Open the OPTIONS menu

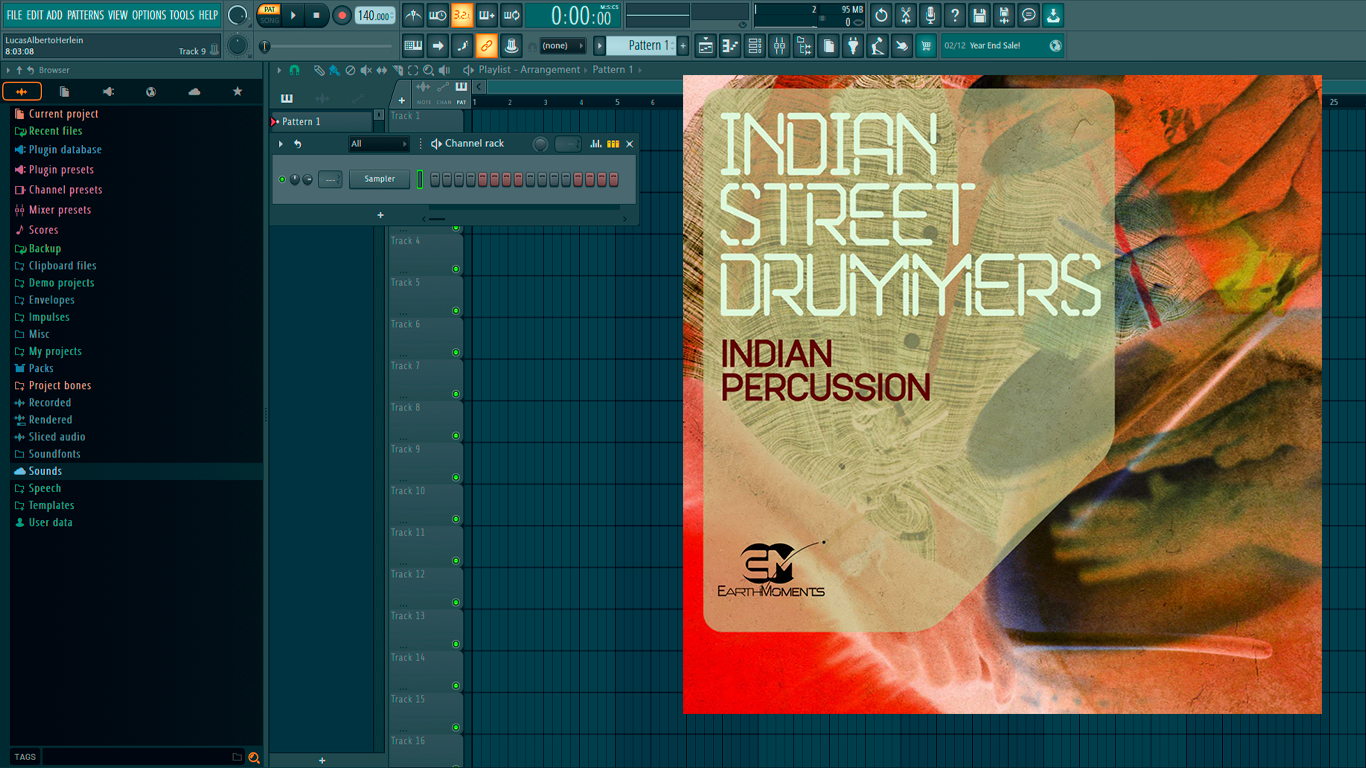[x=149, y=15]
